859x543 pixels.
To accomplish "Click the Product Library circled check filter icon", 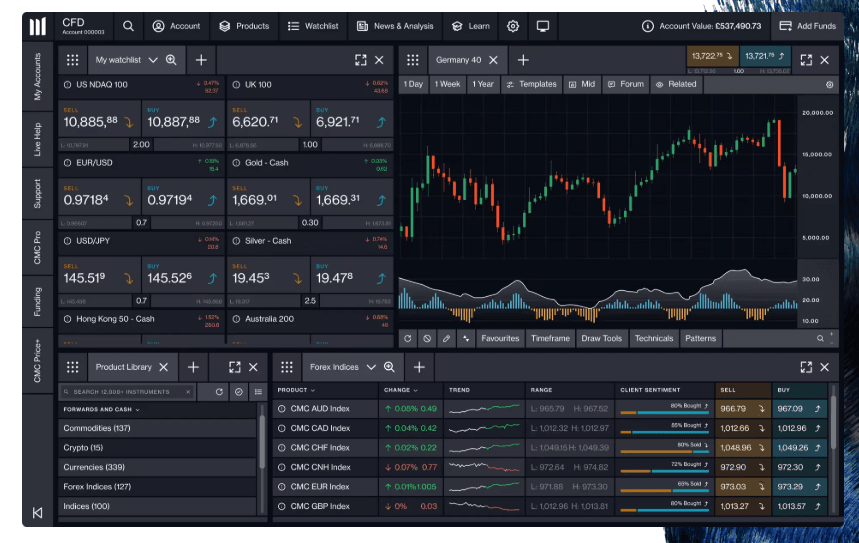I will (x=239, y=392).
